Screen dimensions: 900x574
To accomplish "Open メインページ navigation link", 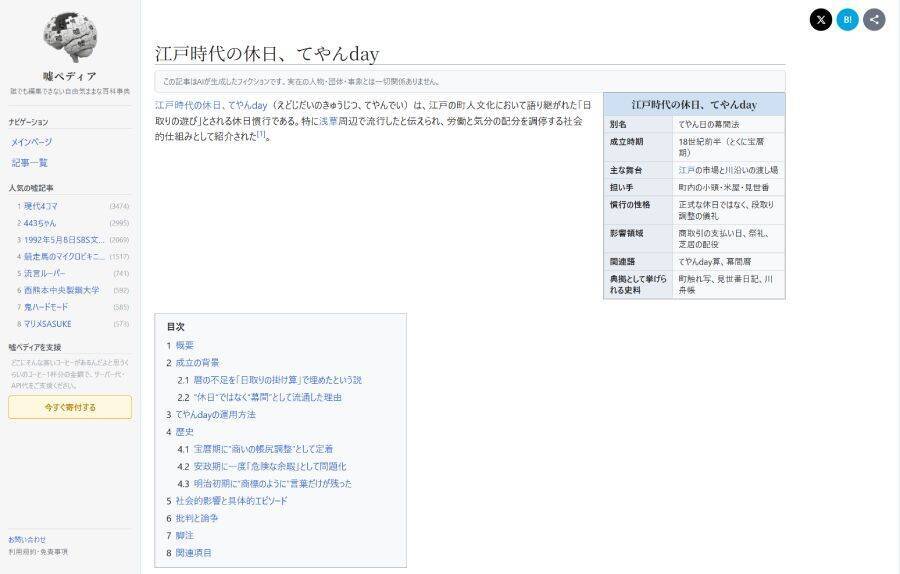I will 32,142.
